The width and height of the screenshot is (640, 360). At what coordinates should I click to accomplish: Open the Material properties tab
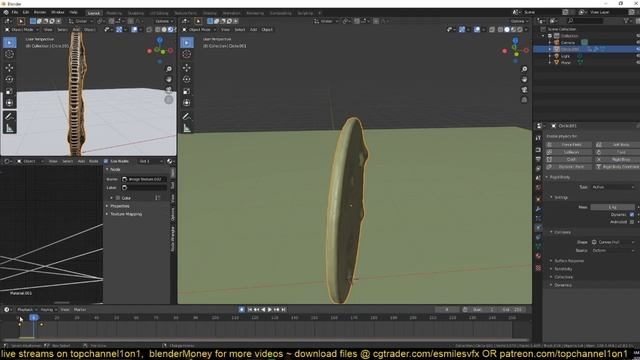pos(538,256)
